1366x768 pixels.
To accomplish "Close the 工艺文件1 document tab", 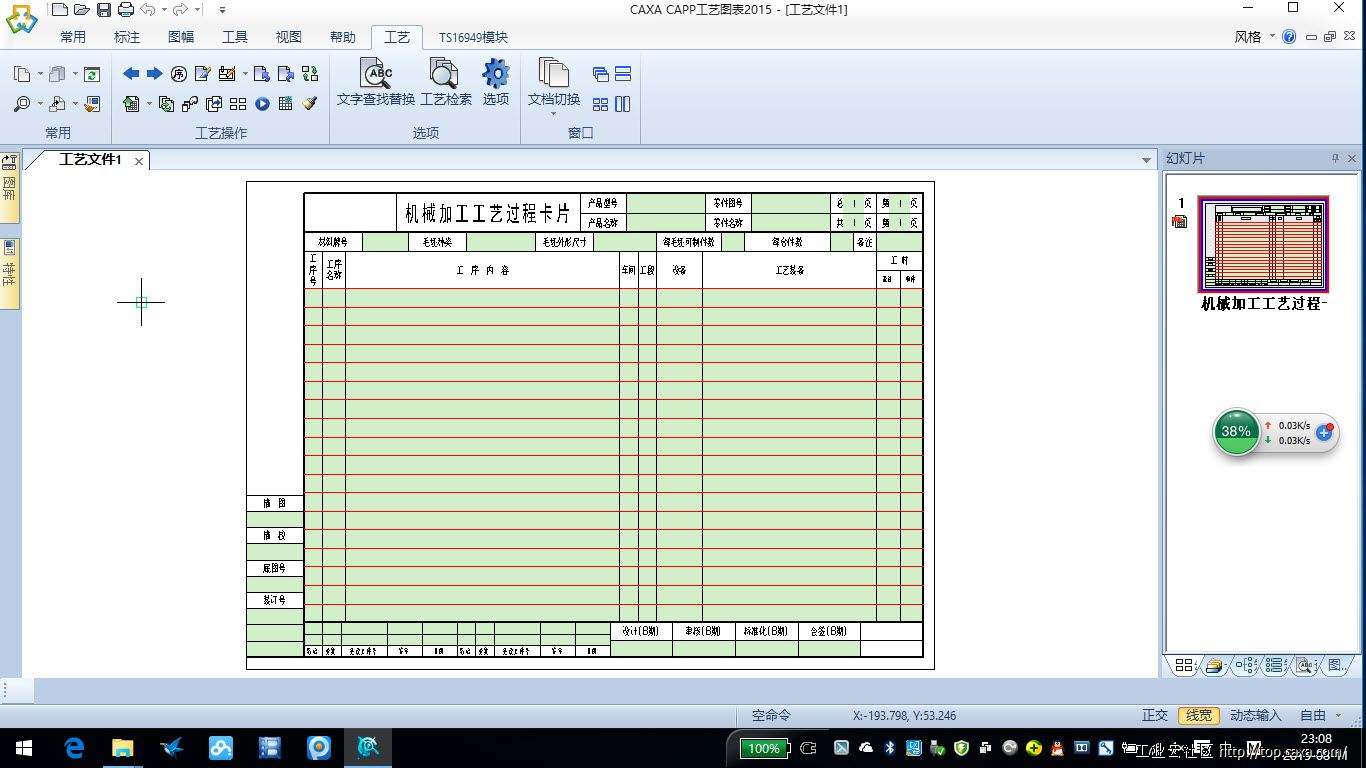I will coord(139,161).
